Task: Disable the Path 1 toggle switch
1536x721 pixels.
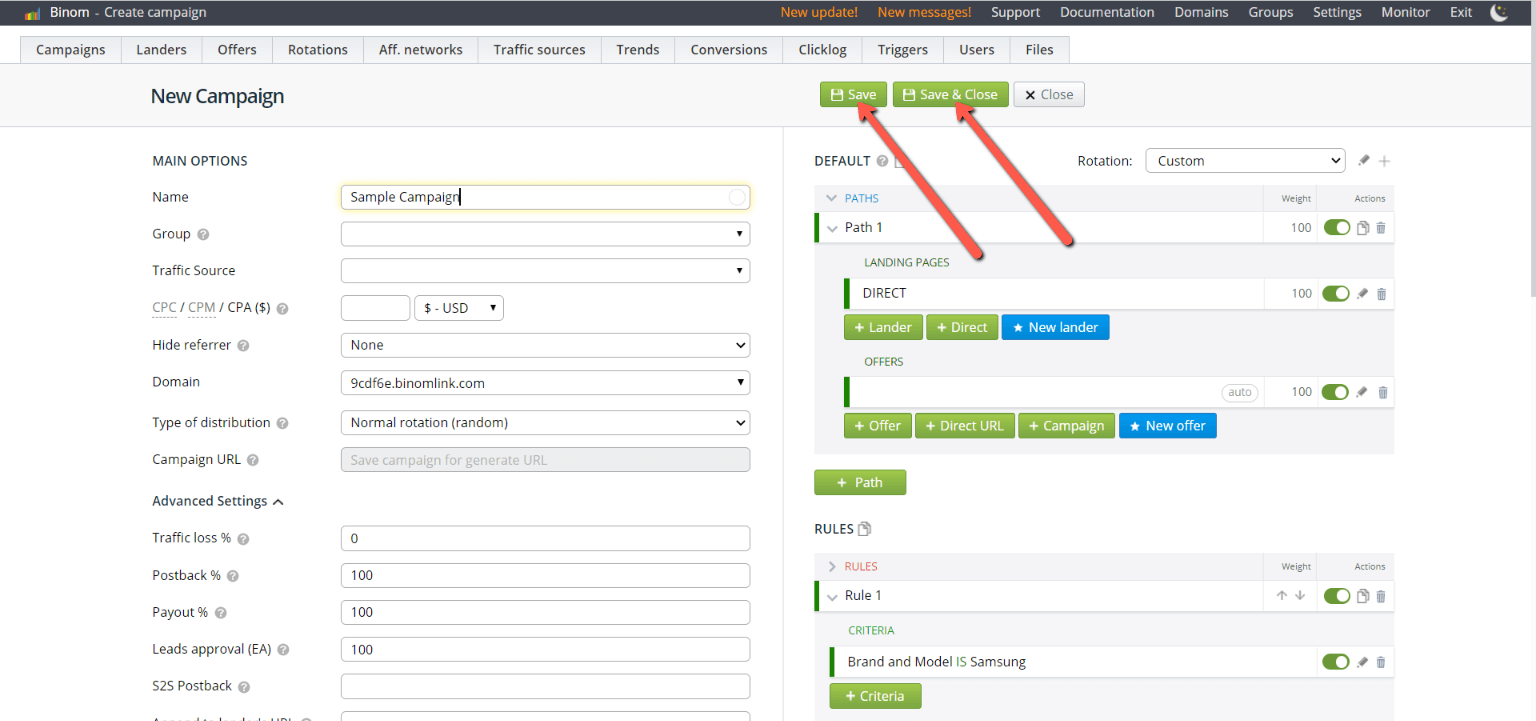Action: click(x=1336, y=228)
